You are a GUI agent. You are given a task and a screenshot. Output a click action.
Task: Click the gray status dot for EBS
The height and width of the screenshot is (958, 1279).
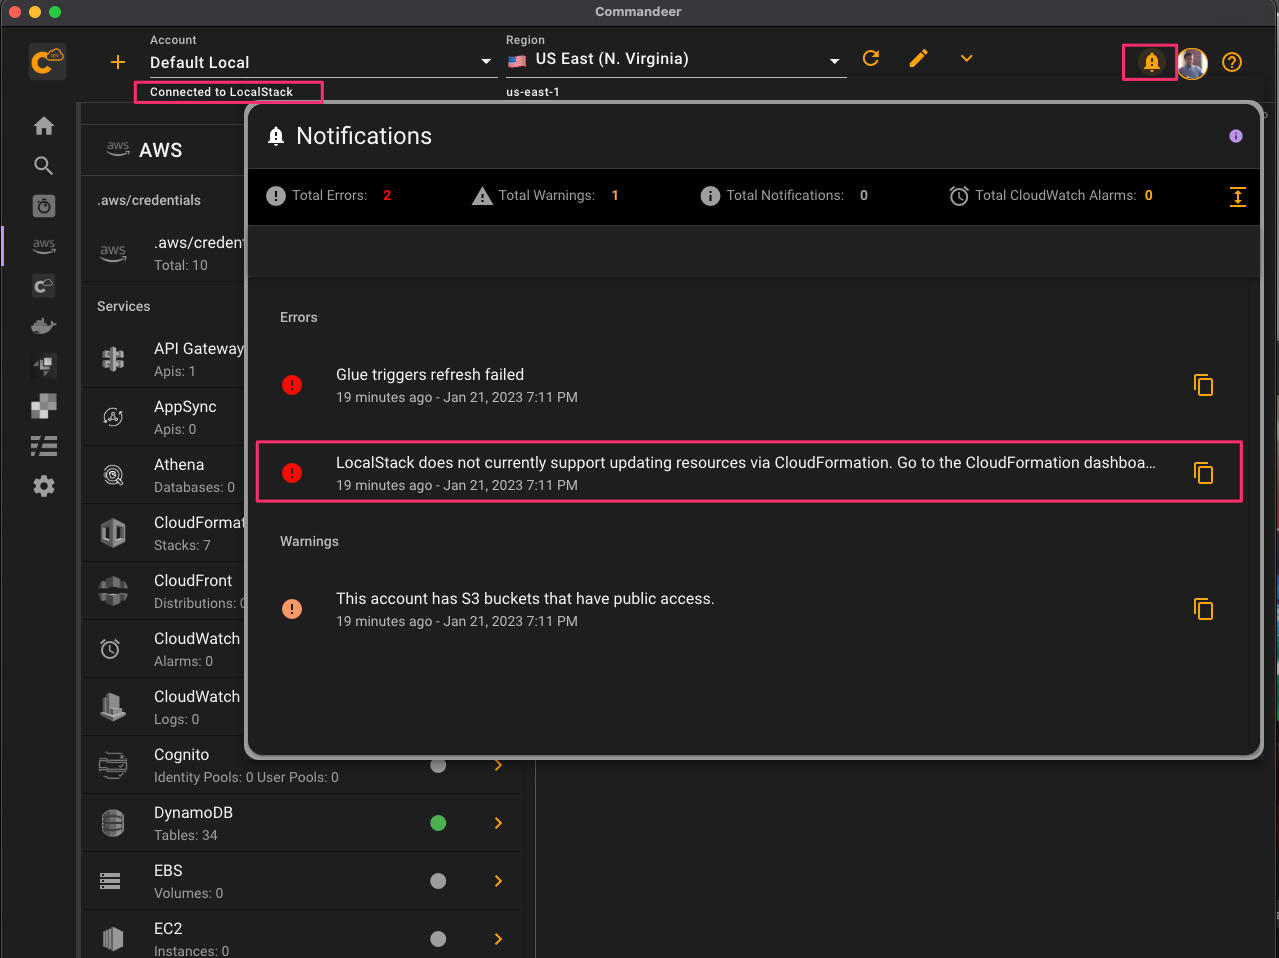click(438, 881)
